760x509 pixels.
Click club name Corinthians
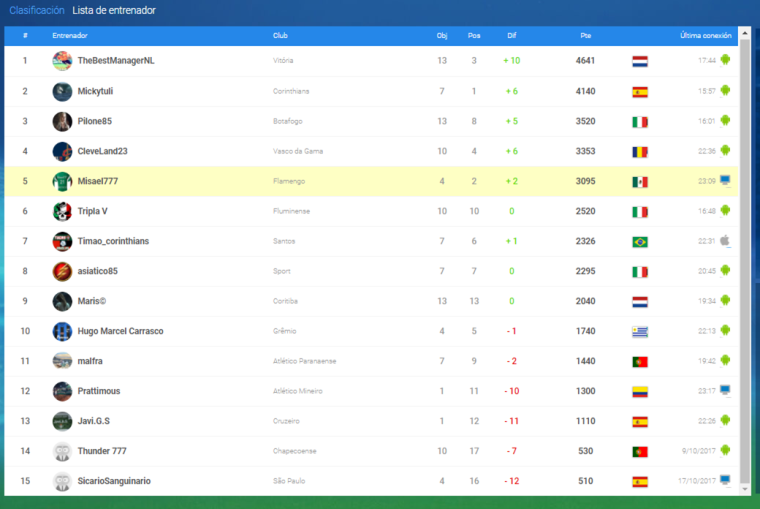click(x=291, y=91)
